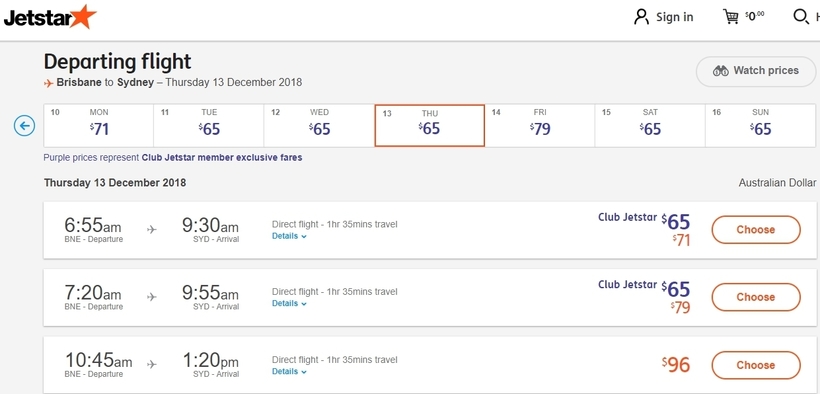Open the shopping cart icon

(731, 17)
